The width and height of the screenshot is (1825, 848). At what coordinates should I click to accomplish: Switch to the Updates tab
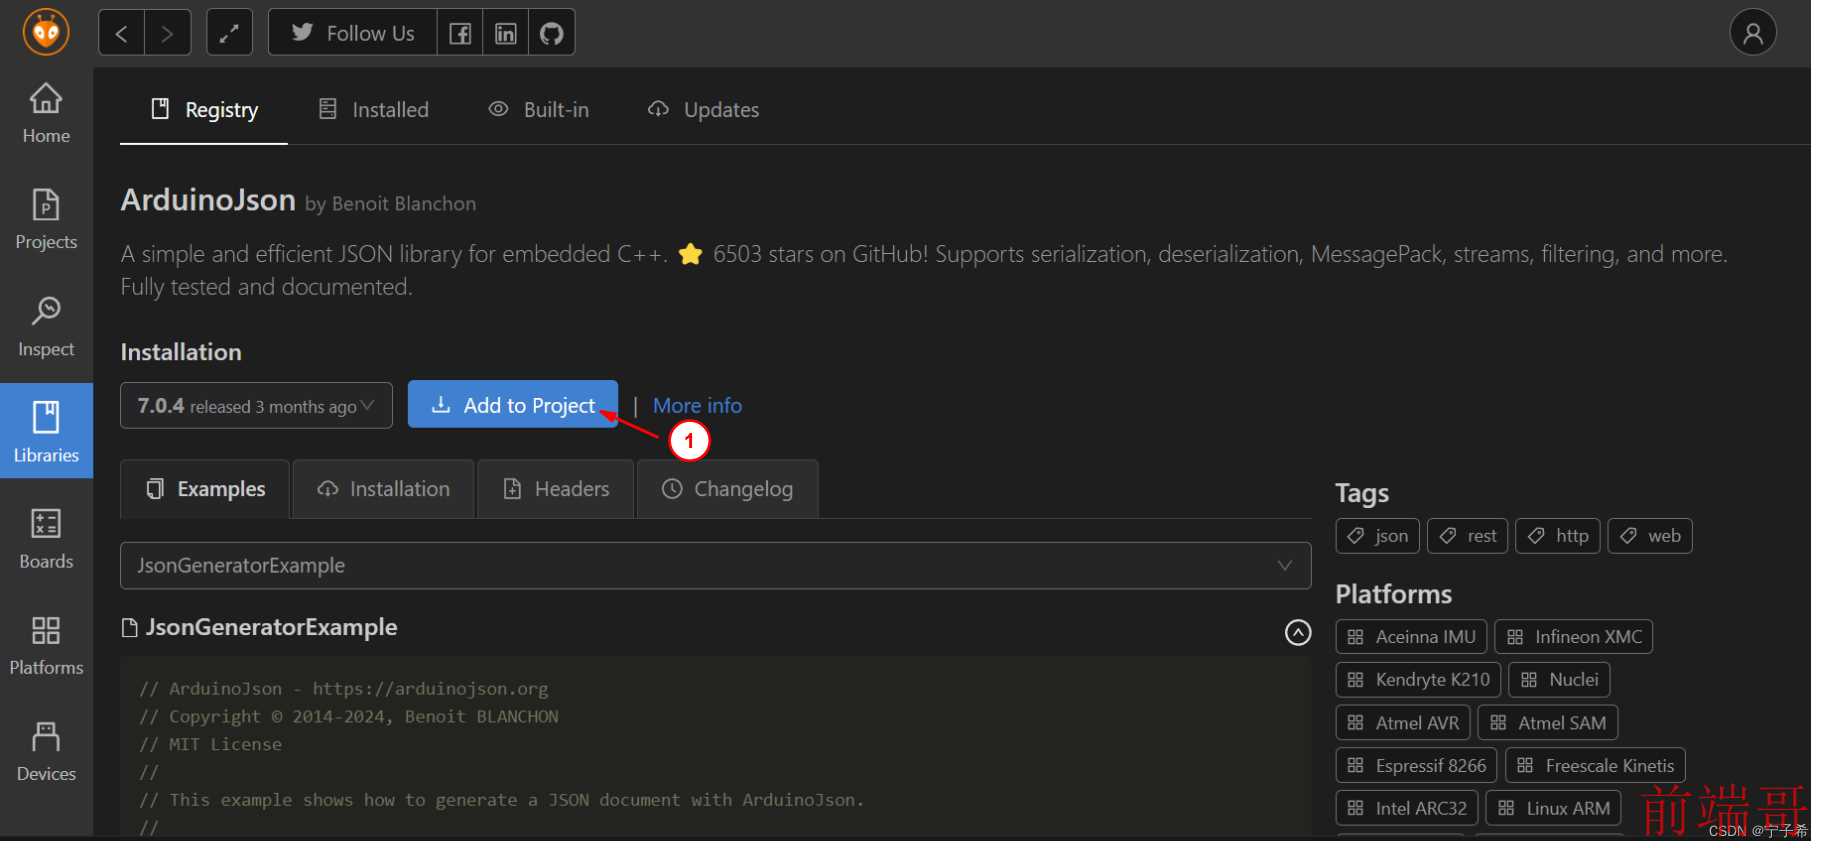(703, 110)
